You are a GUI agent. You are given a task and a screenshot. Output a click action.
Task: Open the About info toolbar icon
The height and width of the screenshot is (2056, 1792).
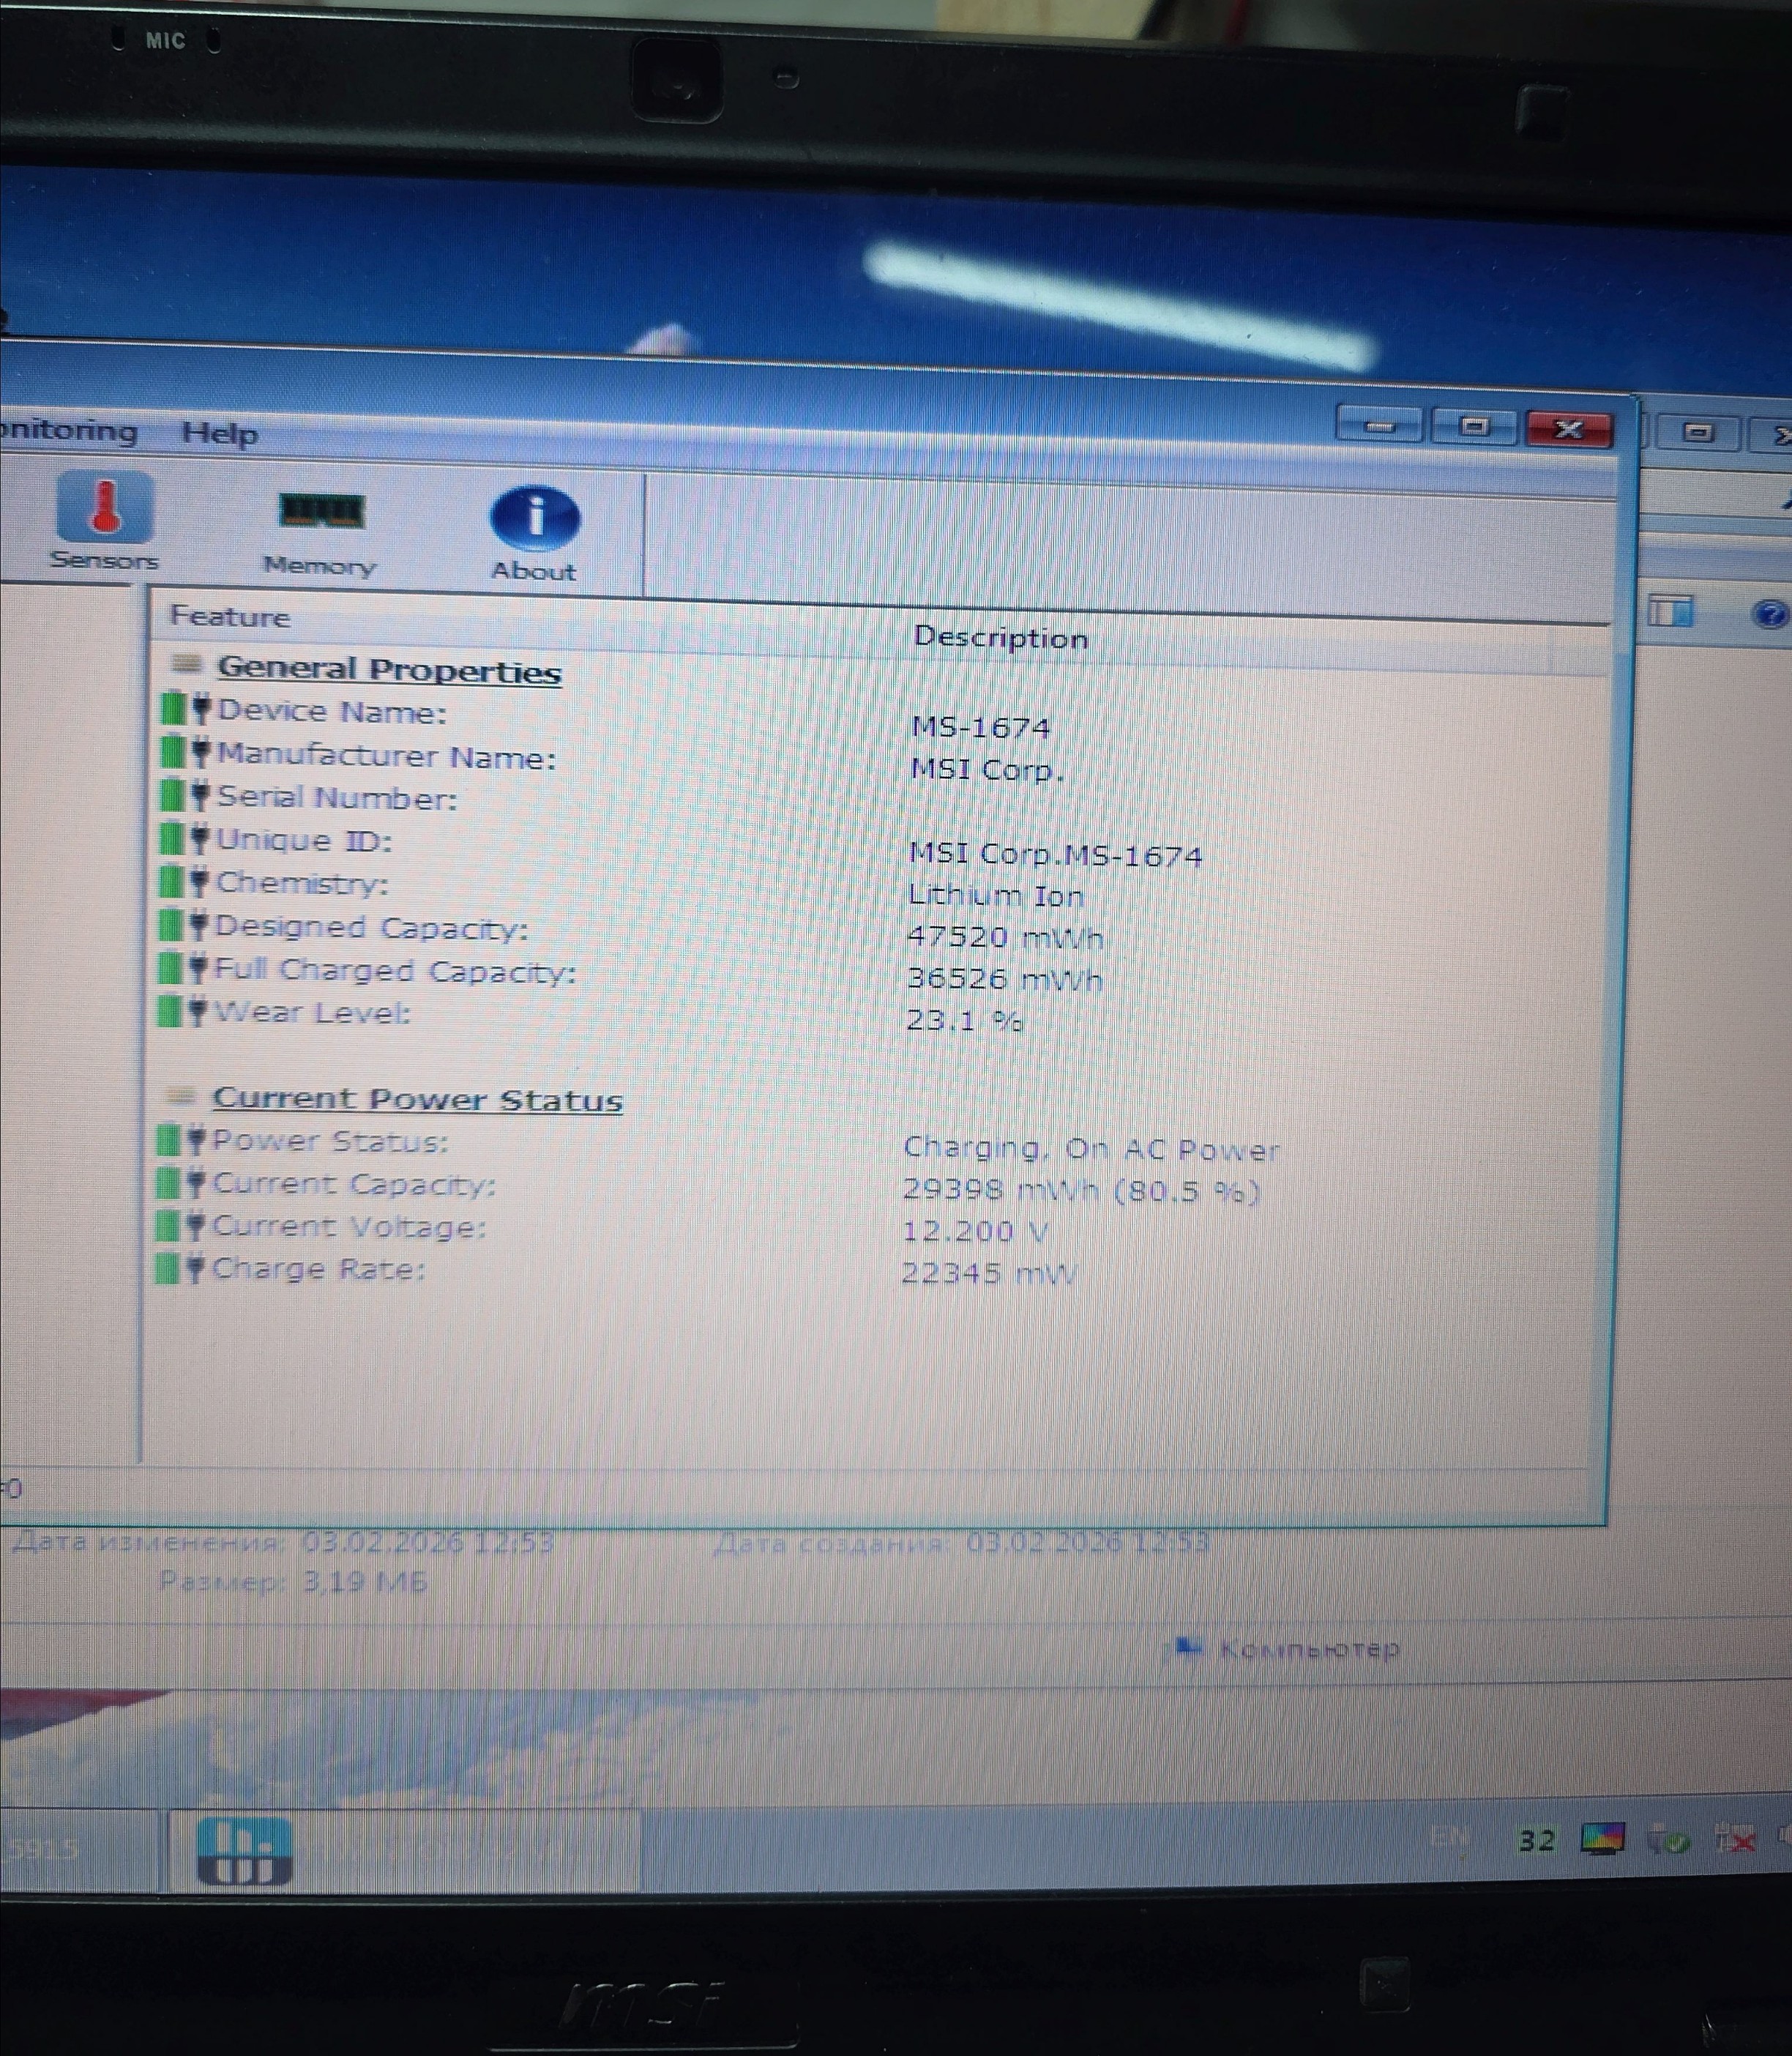click(534, 534)
